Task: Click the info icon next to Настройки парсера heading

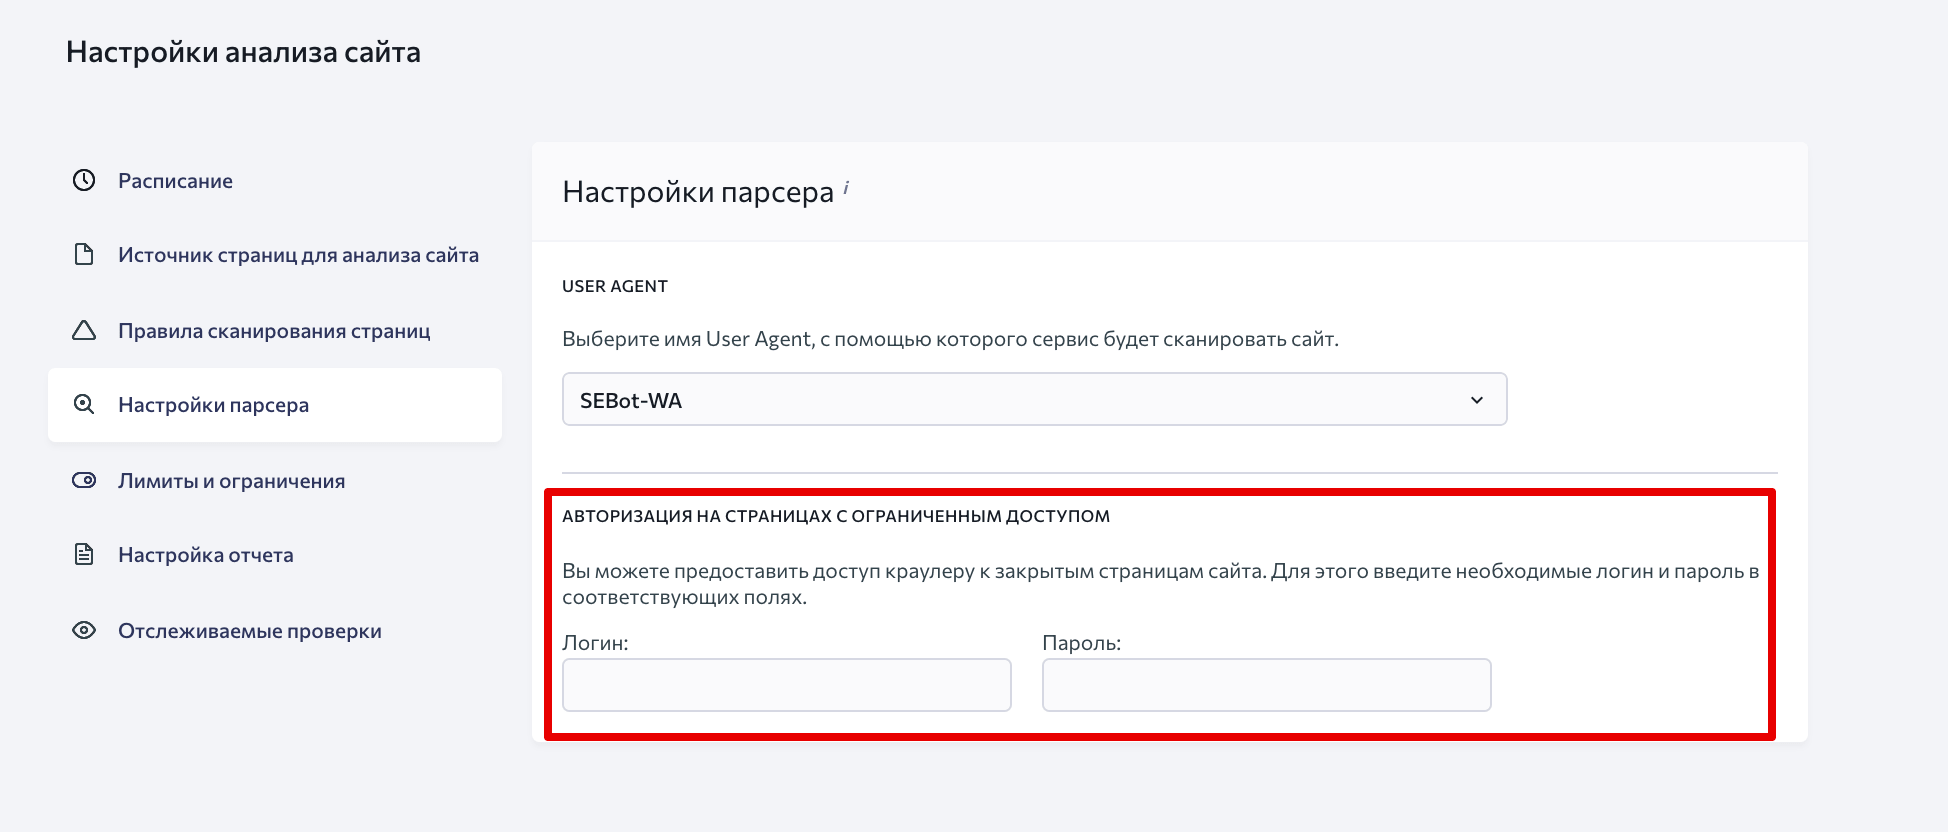Action: click(846, 187)
